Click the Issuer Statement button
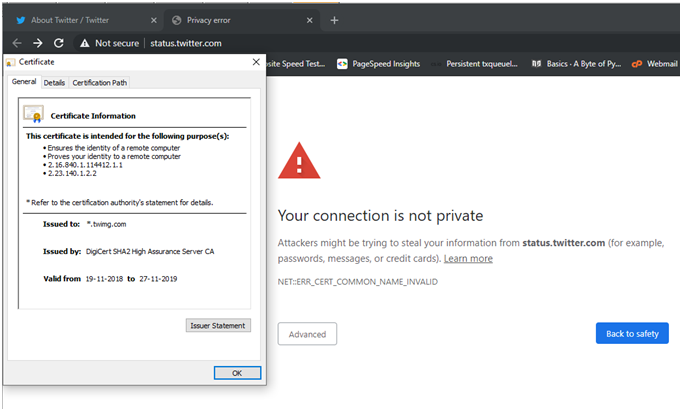The image size is (682, 411). [218, 326]
